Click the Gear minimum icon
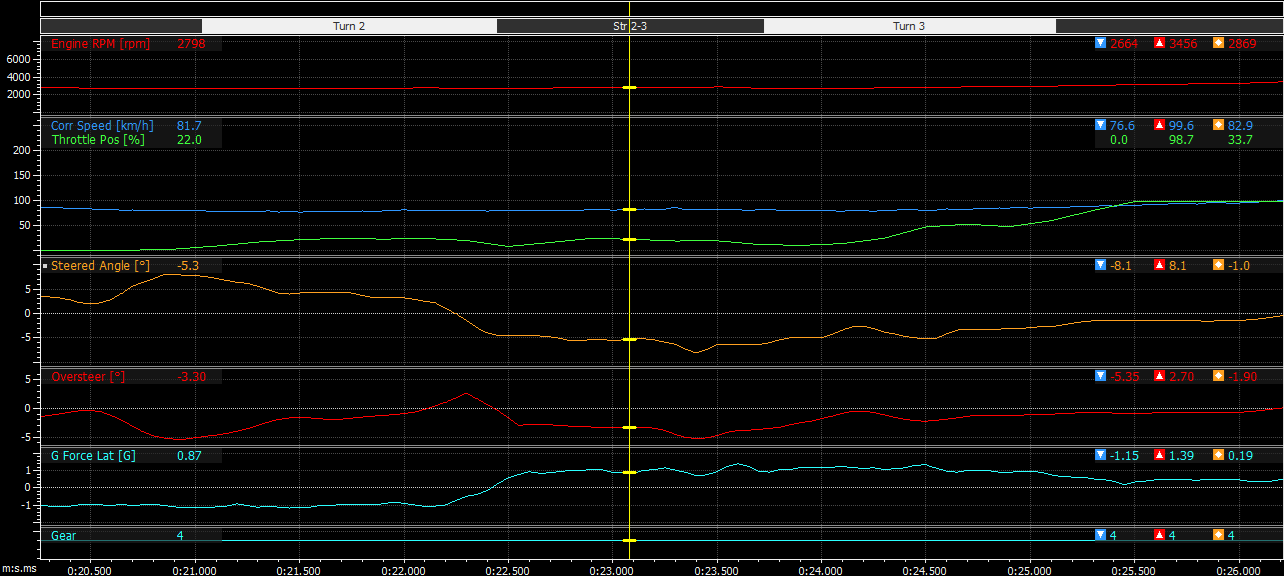 [x=1101, y=535]
